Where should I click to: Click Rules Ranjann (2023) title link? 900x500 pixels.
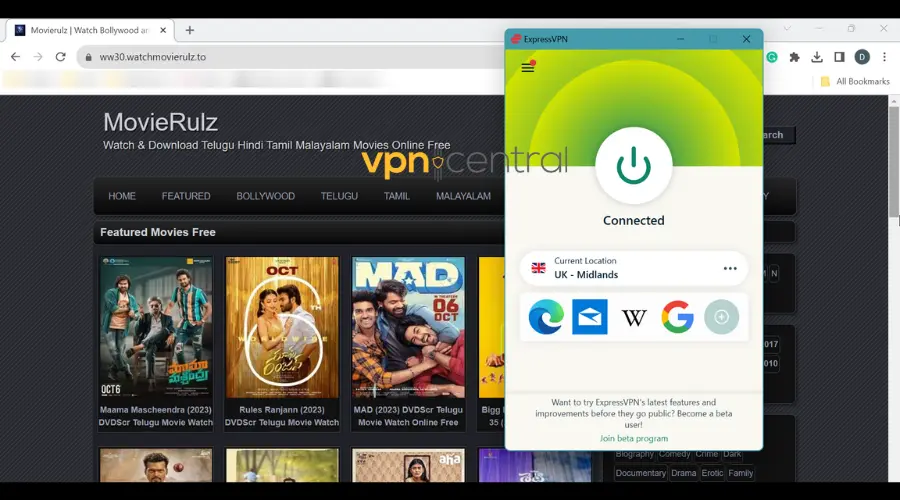(x=282, y=416)
